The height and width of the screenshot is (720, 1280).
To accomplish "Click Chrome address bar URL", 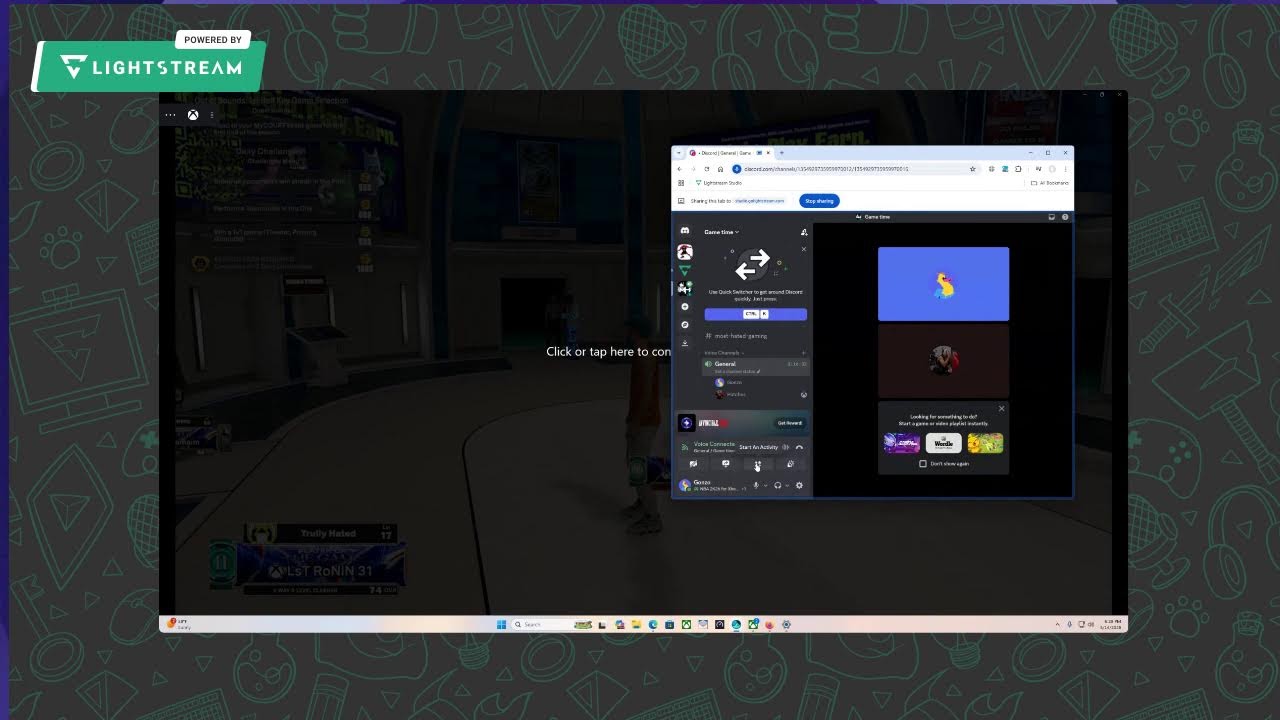I will [826, 169].
